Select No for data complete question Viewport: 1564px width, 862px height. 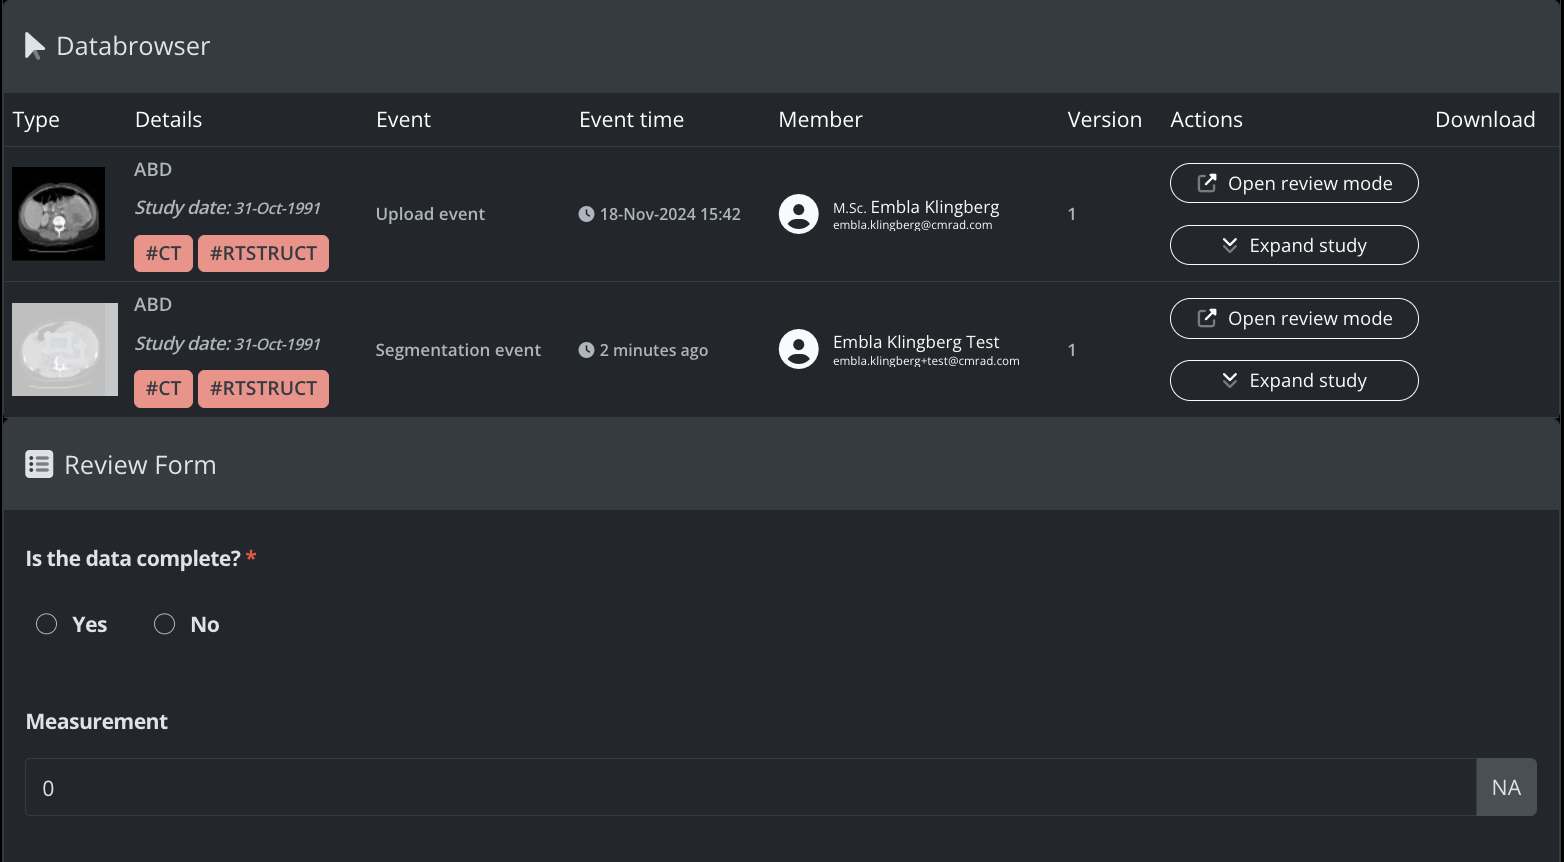(165, 624)
